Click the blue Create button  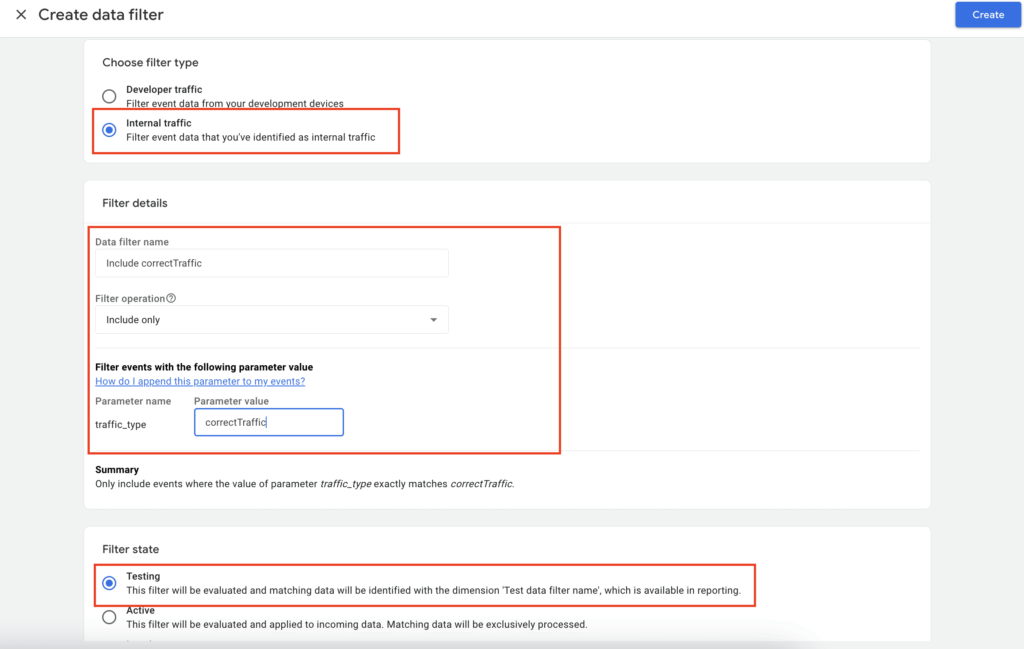[x=988, y=14]
